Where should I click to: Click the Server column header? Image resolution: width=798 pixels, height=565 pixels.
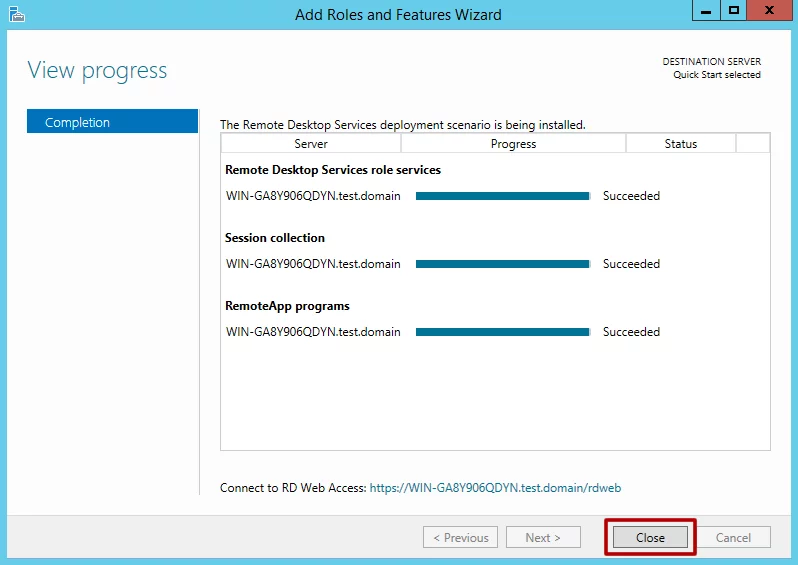(x=311, y=144)
